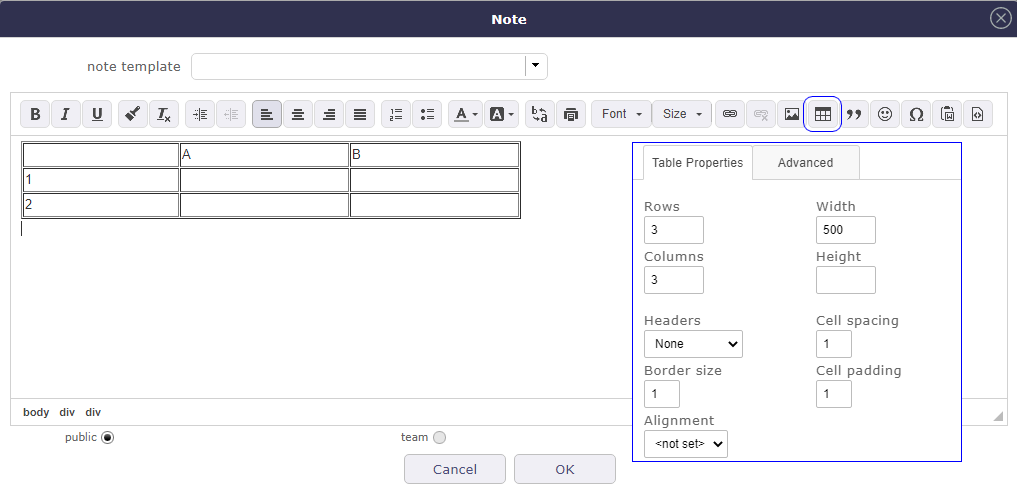Insert a special character (Omega)
This screenshot has height=488, width=1017.
pos(915,114)
